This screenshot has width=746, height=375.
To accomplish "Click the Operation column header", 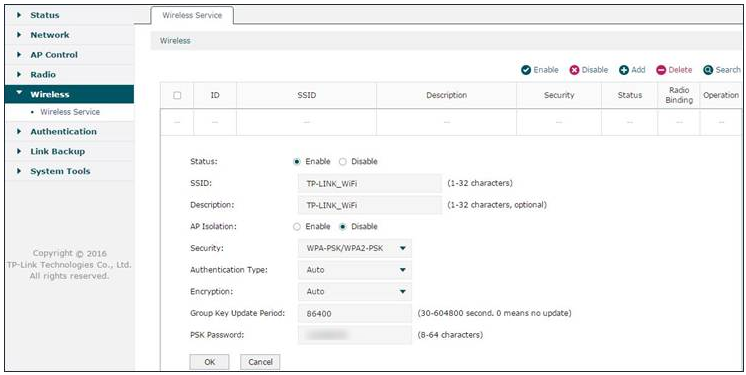I will 721,95.
